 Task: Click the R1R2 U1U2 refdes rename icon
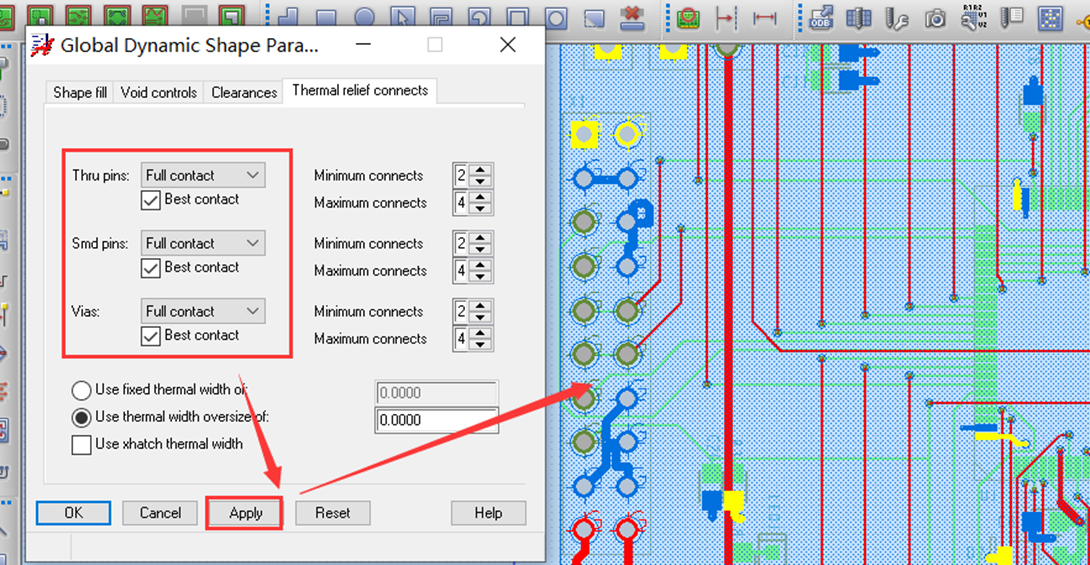tap(973, 17)
